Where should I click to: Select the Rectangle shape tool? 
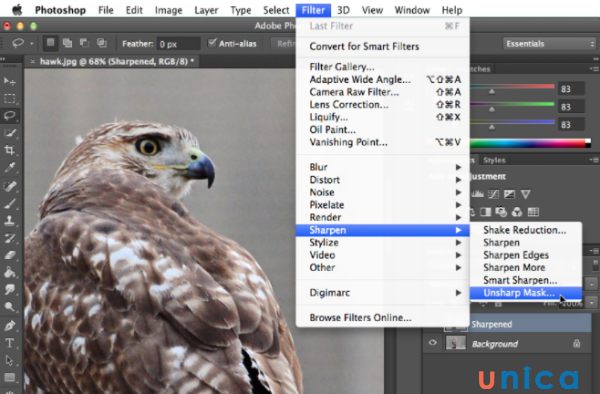click(x=10, y=378)
